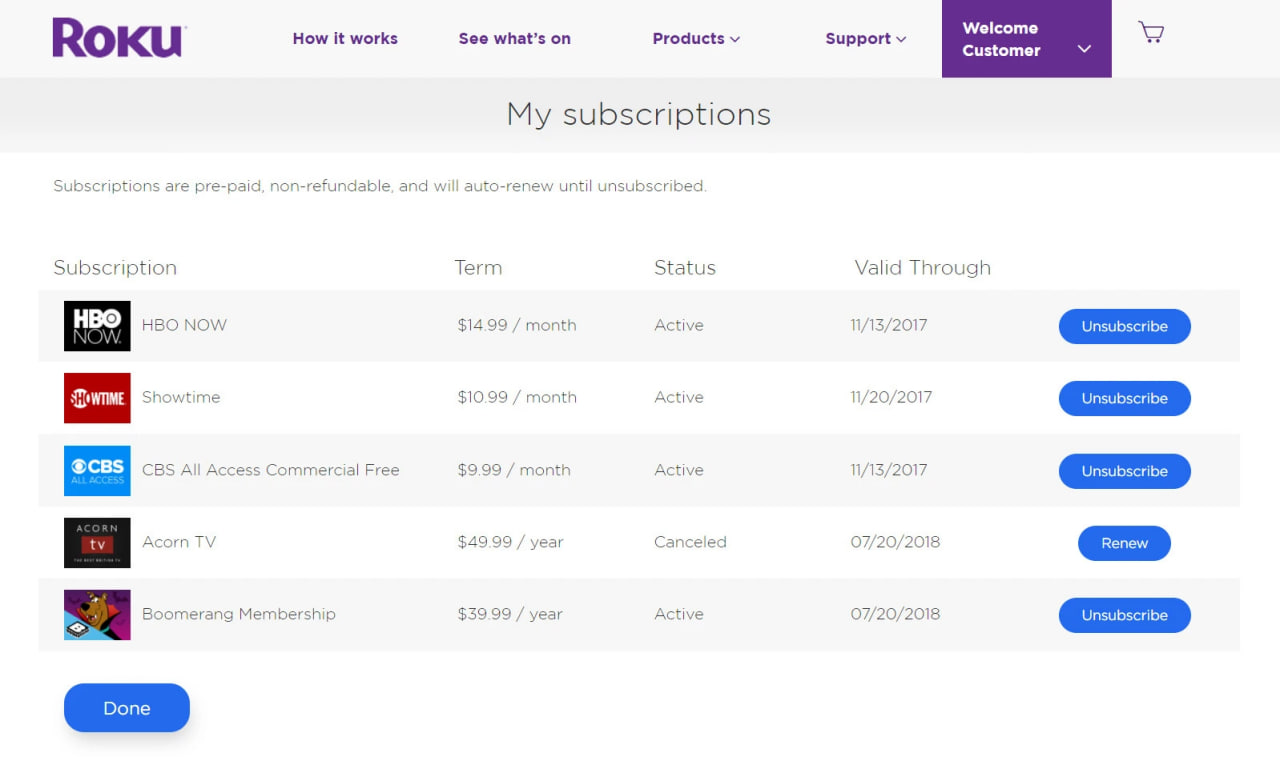1280x757 pixels.
Task: Click HBO NOW's 11/13/2017 date
Action: 889,325
